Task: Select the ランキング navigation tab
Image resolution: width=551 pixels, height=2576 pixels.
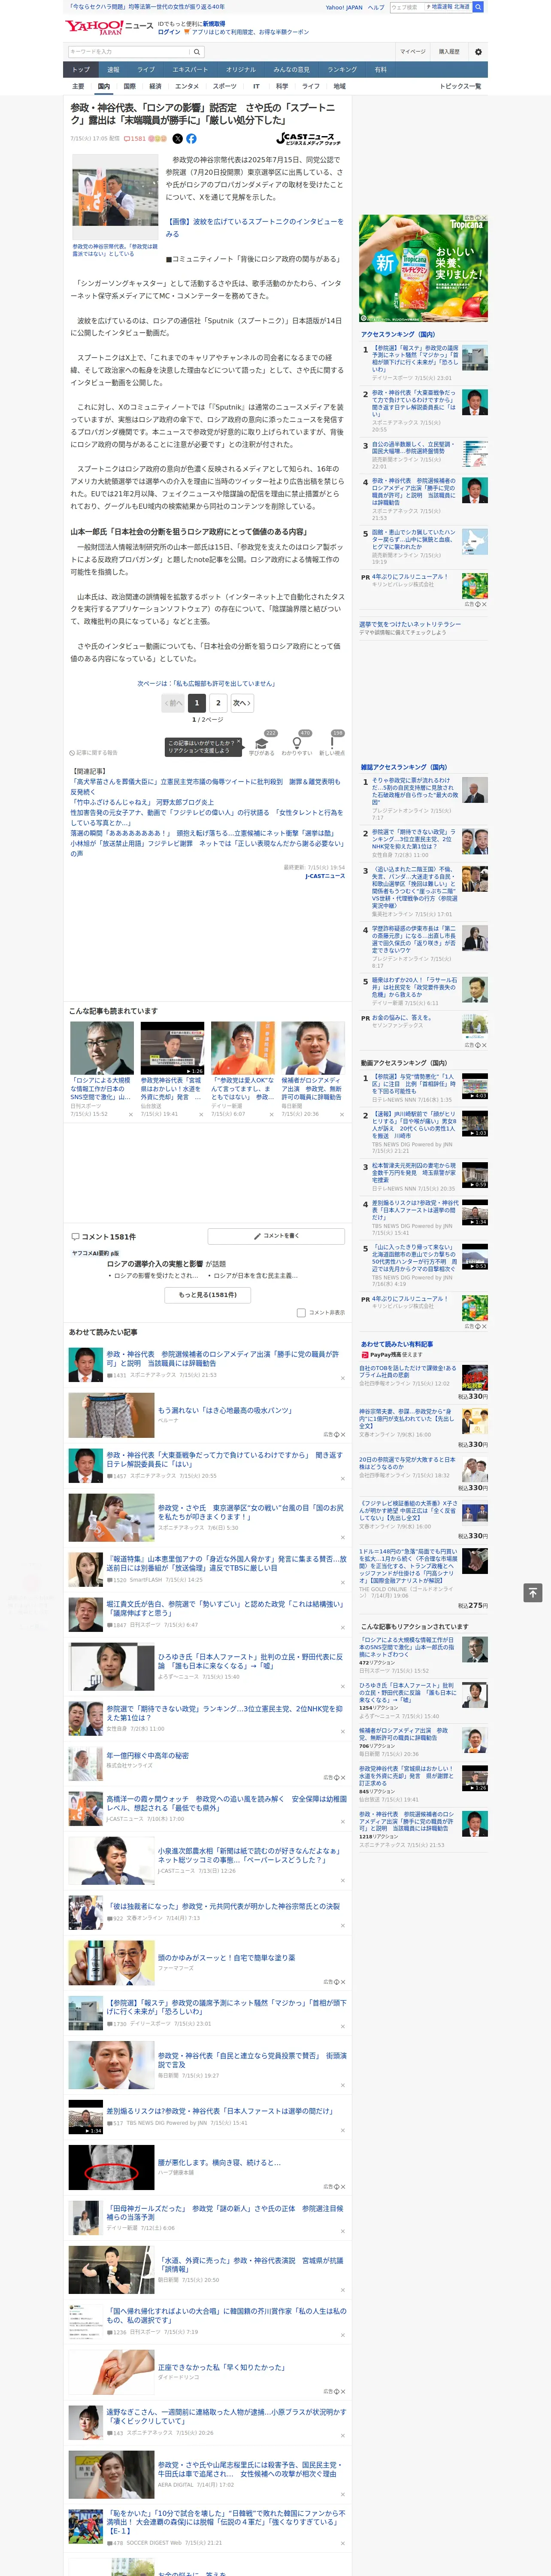Action: pos(342,70)
